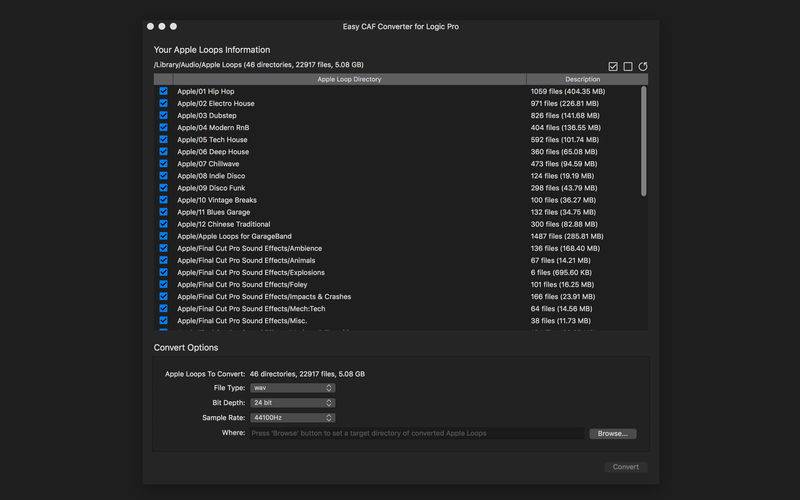The image size is (800, 500).
Task: Click the Apple Loops To Convert summary value
Action: tap(307, 373)
